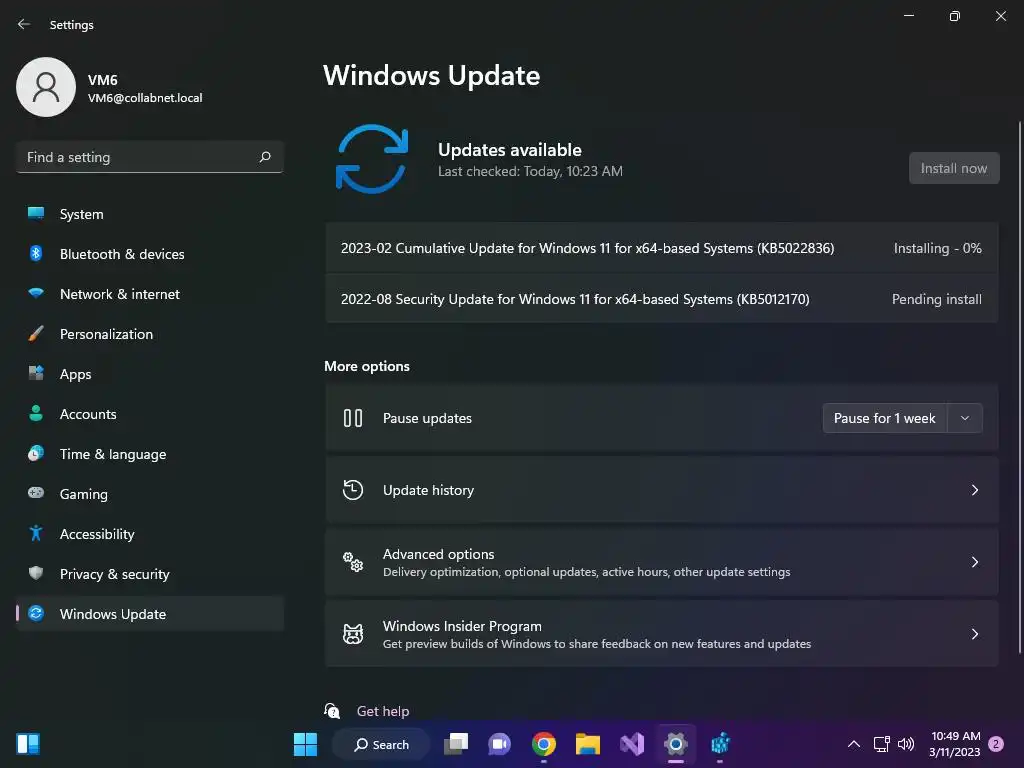Select the KB5022836 cumulative update row
1024x768 pixels.
point(662,248)
